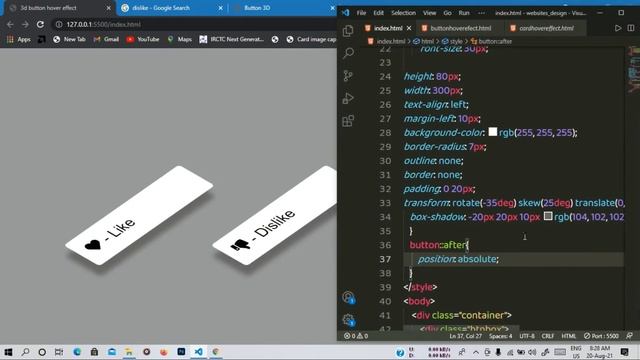Open the Extensions panel
This screenshot has width=640, height=360.
click(x=348, y=121)
